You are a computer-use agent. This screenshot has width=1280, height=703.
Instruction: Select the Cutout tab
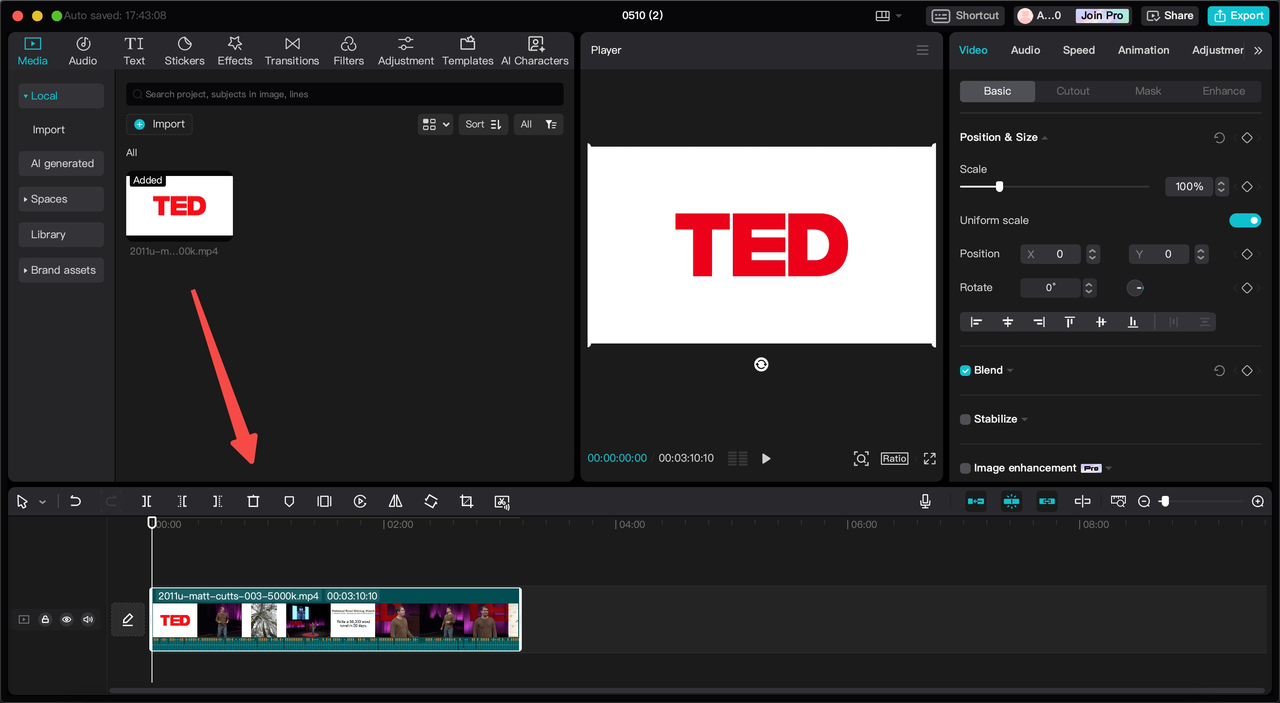[1072, 91]
